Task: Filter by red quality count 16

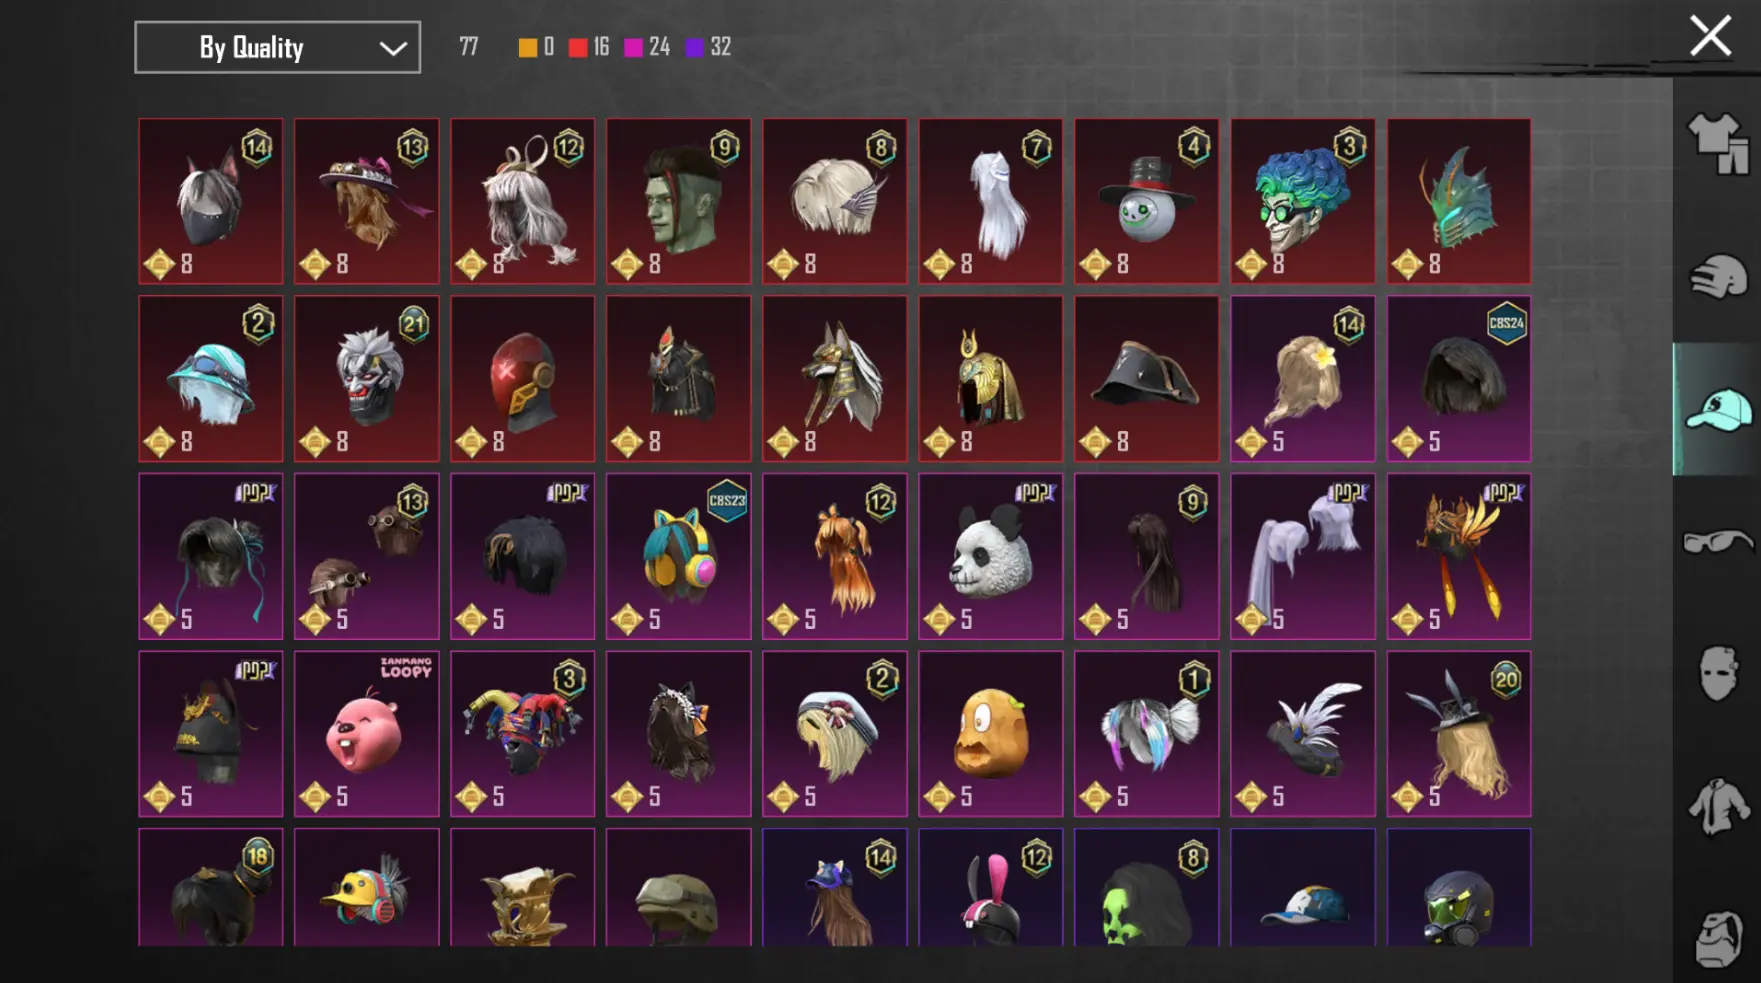Action: point(589,47)
